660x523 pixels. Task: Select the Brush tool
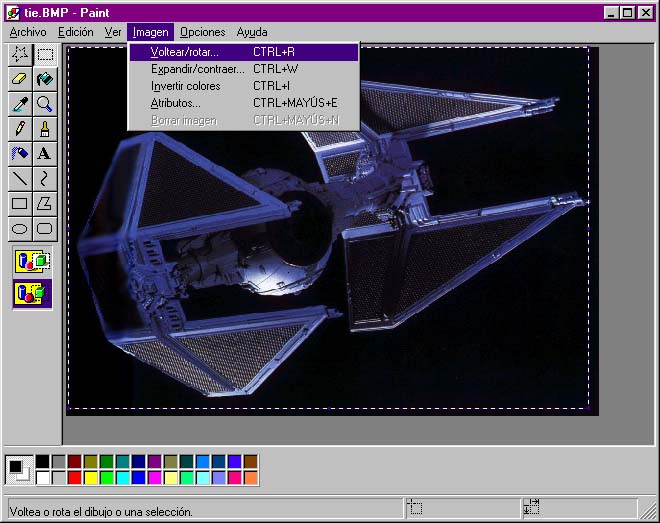coord(45,129)
